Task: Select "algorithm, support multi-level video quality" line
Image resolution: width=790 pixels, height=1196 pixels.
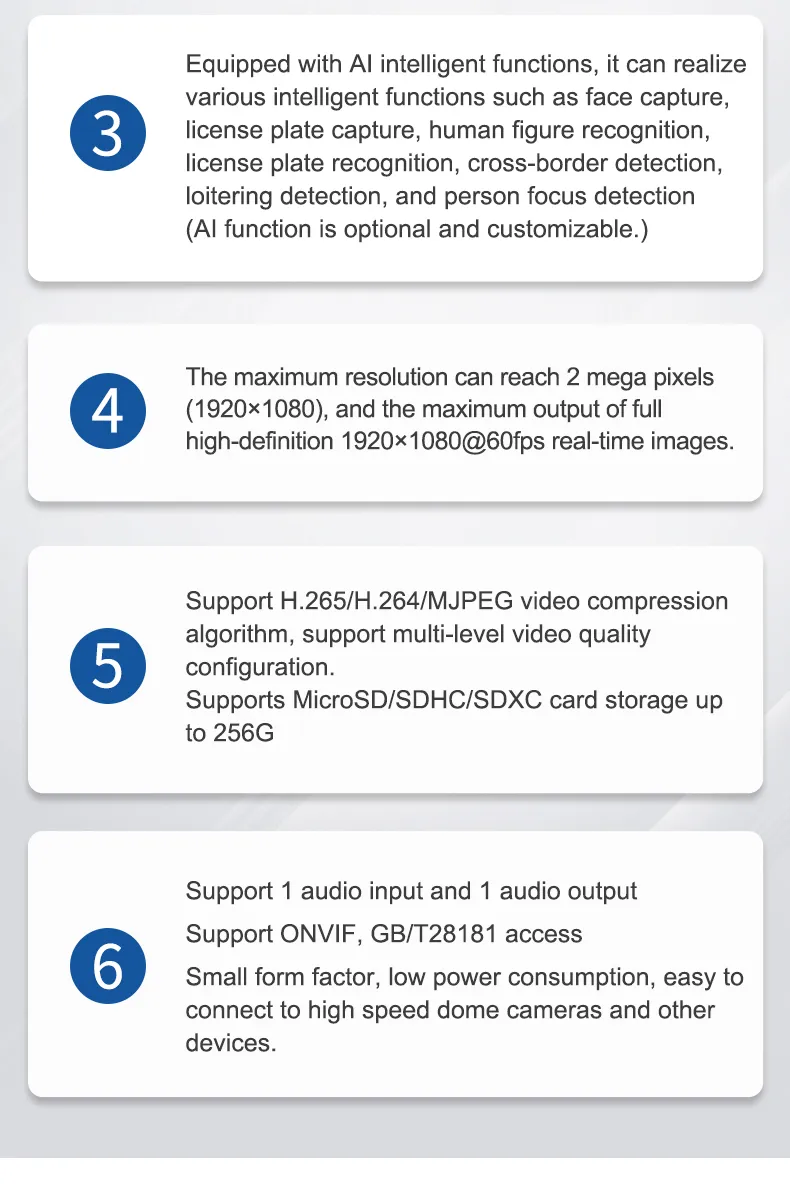Action: coord(418,634)
